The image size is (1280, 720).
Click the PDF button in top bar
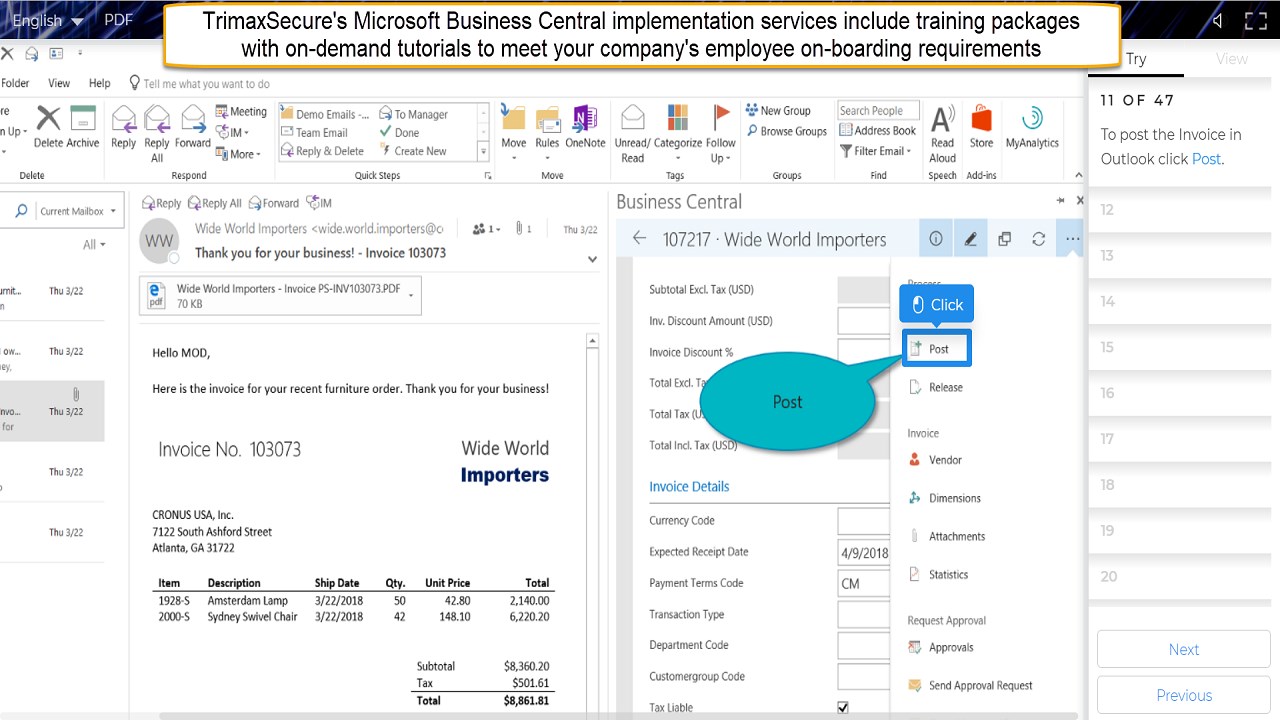pos(118,20)
